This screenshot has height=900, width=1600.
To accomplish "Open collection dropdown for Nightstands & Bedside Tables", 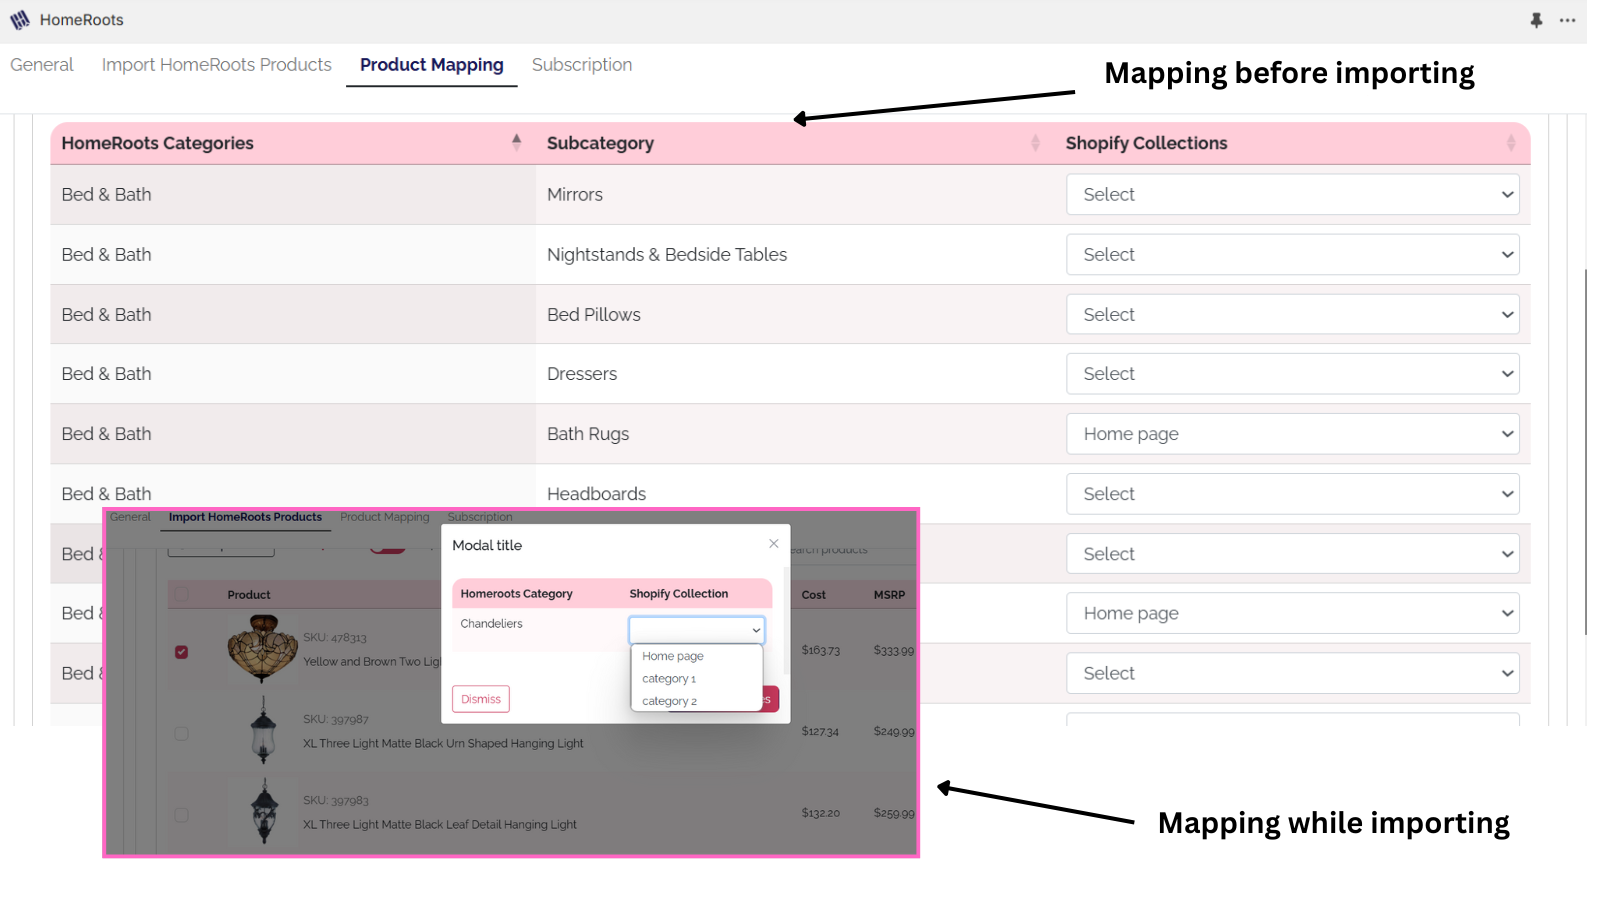I will pyautogui.click(x=1293, y=255).
